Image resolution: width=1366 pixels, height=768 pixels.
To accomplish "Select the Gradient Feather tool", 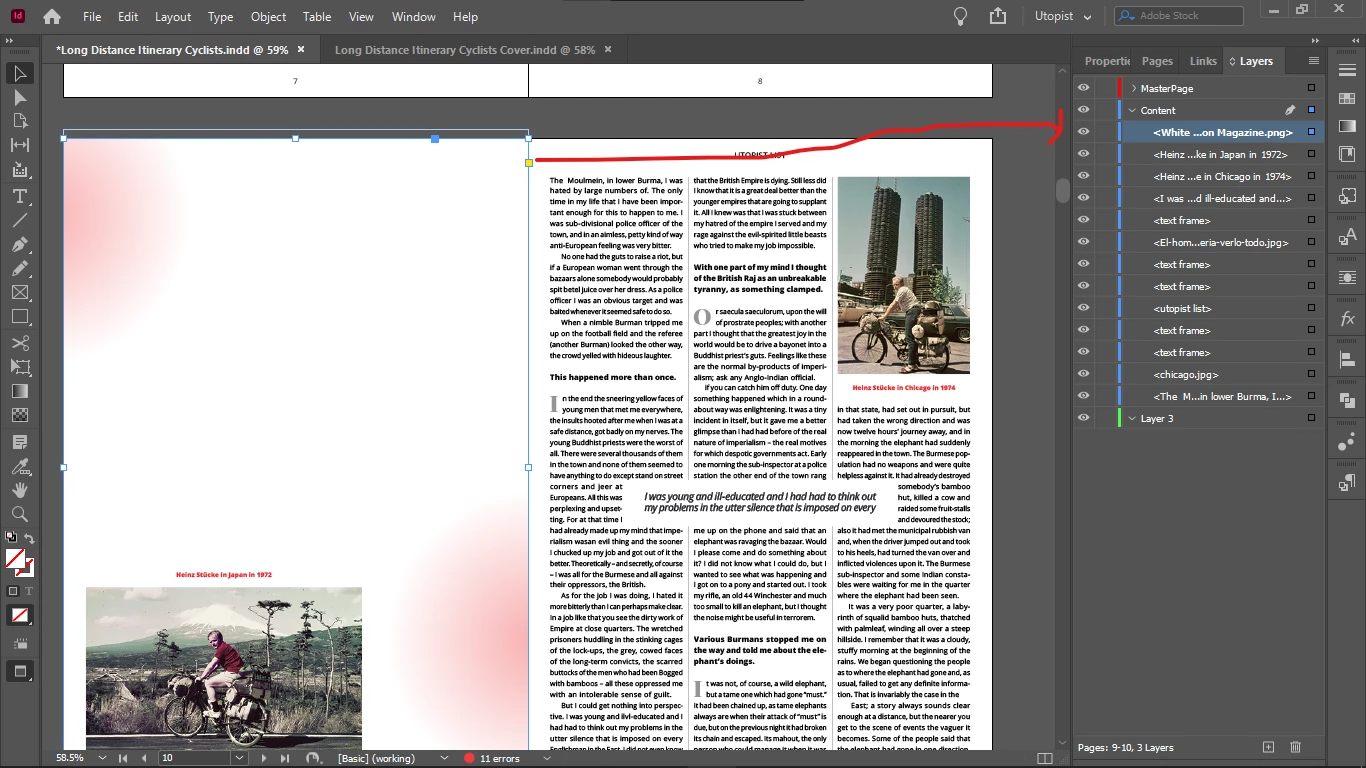I will point(19,416).
